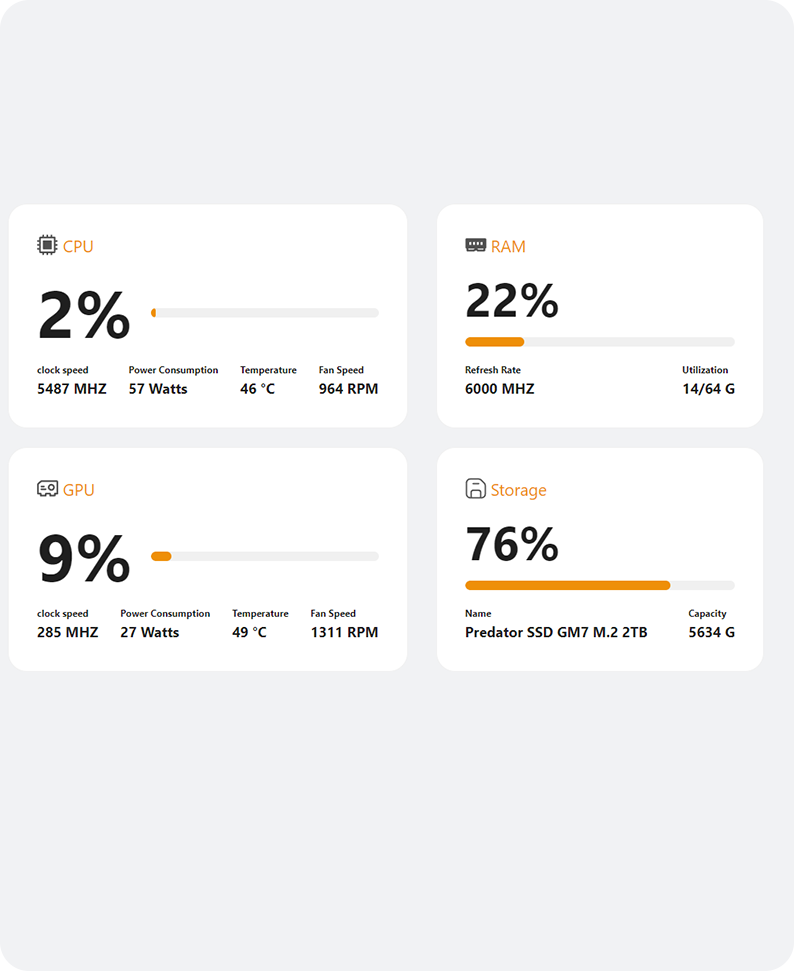
Task: Click the GPU usage progress bar
Action: tap(265, 556)
